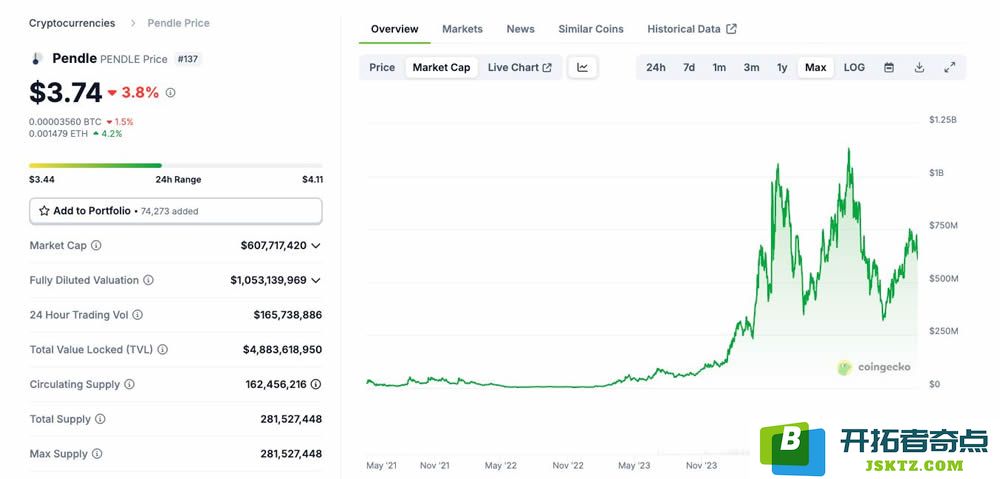Click external link icon beside Live Chart
Viewport: 1000px width, 479px height.
point(547,68)
